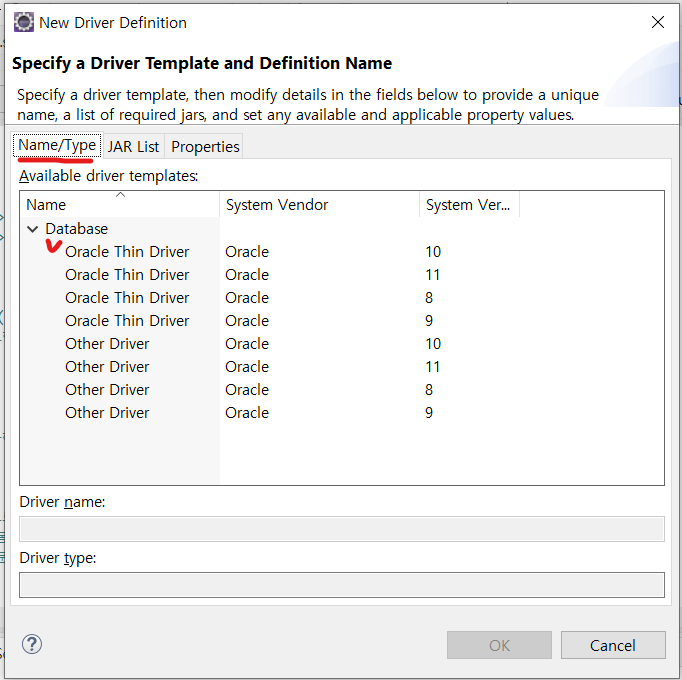Select Other Driver version 10

point(107,344)
